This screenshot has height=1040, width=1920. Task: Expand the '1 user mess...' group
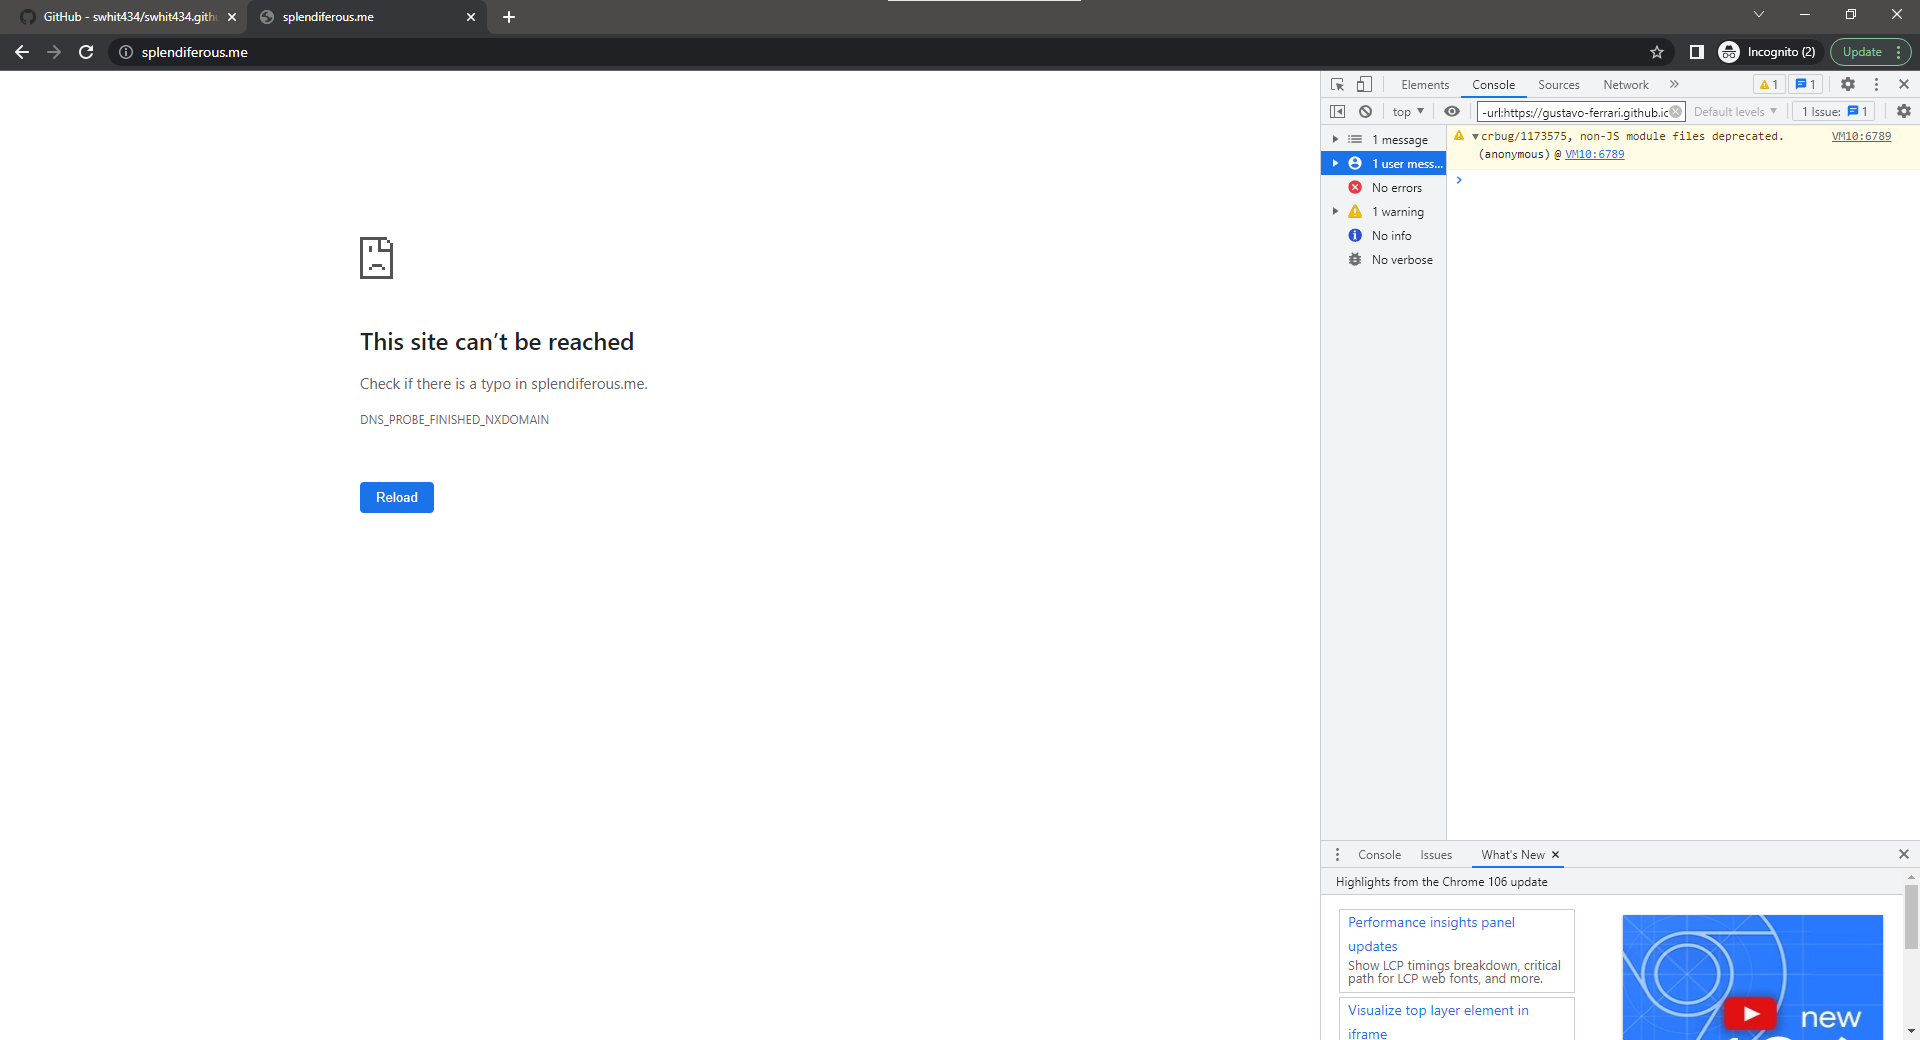tap(1335, 164)
